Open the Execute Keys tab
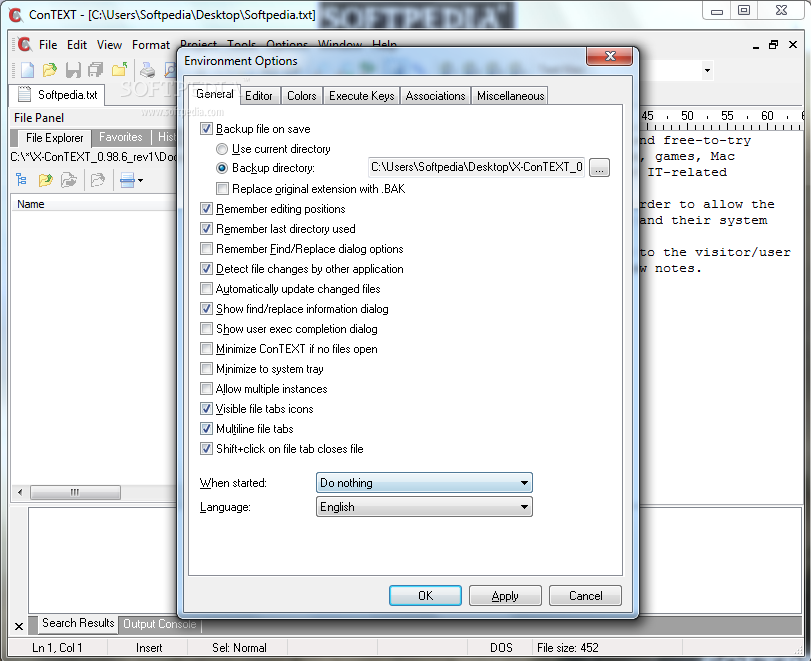The height and width of the screenshot is (661, 811). 362,96
